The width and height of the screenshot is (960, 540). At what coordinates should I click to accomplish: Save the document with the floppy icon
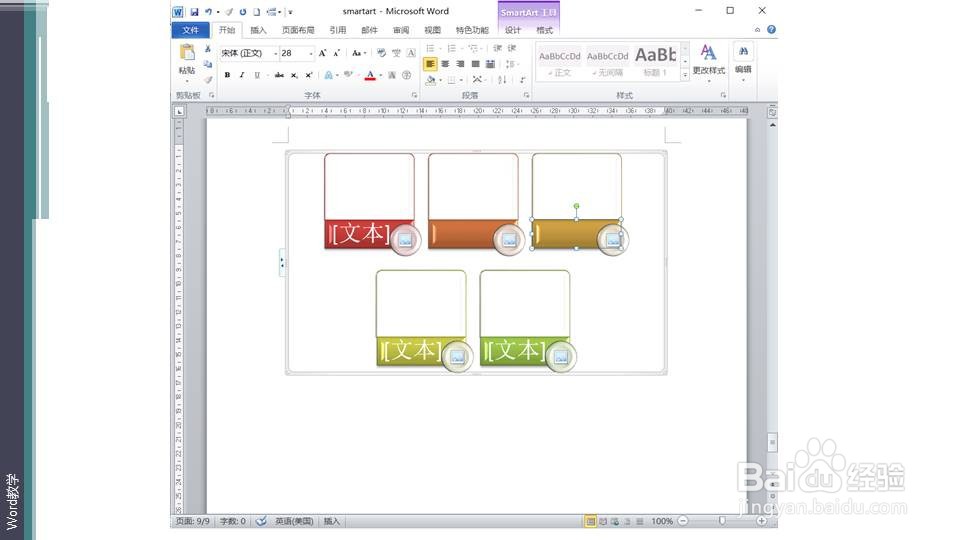tap(194, 12)
